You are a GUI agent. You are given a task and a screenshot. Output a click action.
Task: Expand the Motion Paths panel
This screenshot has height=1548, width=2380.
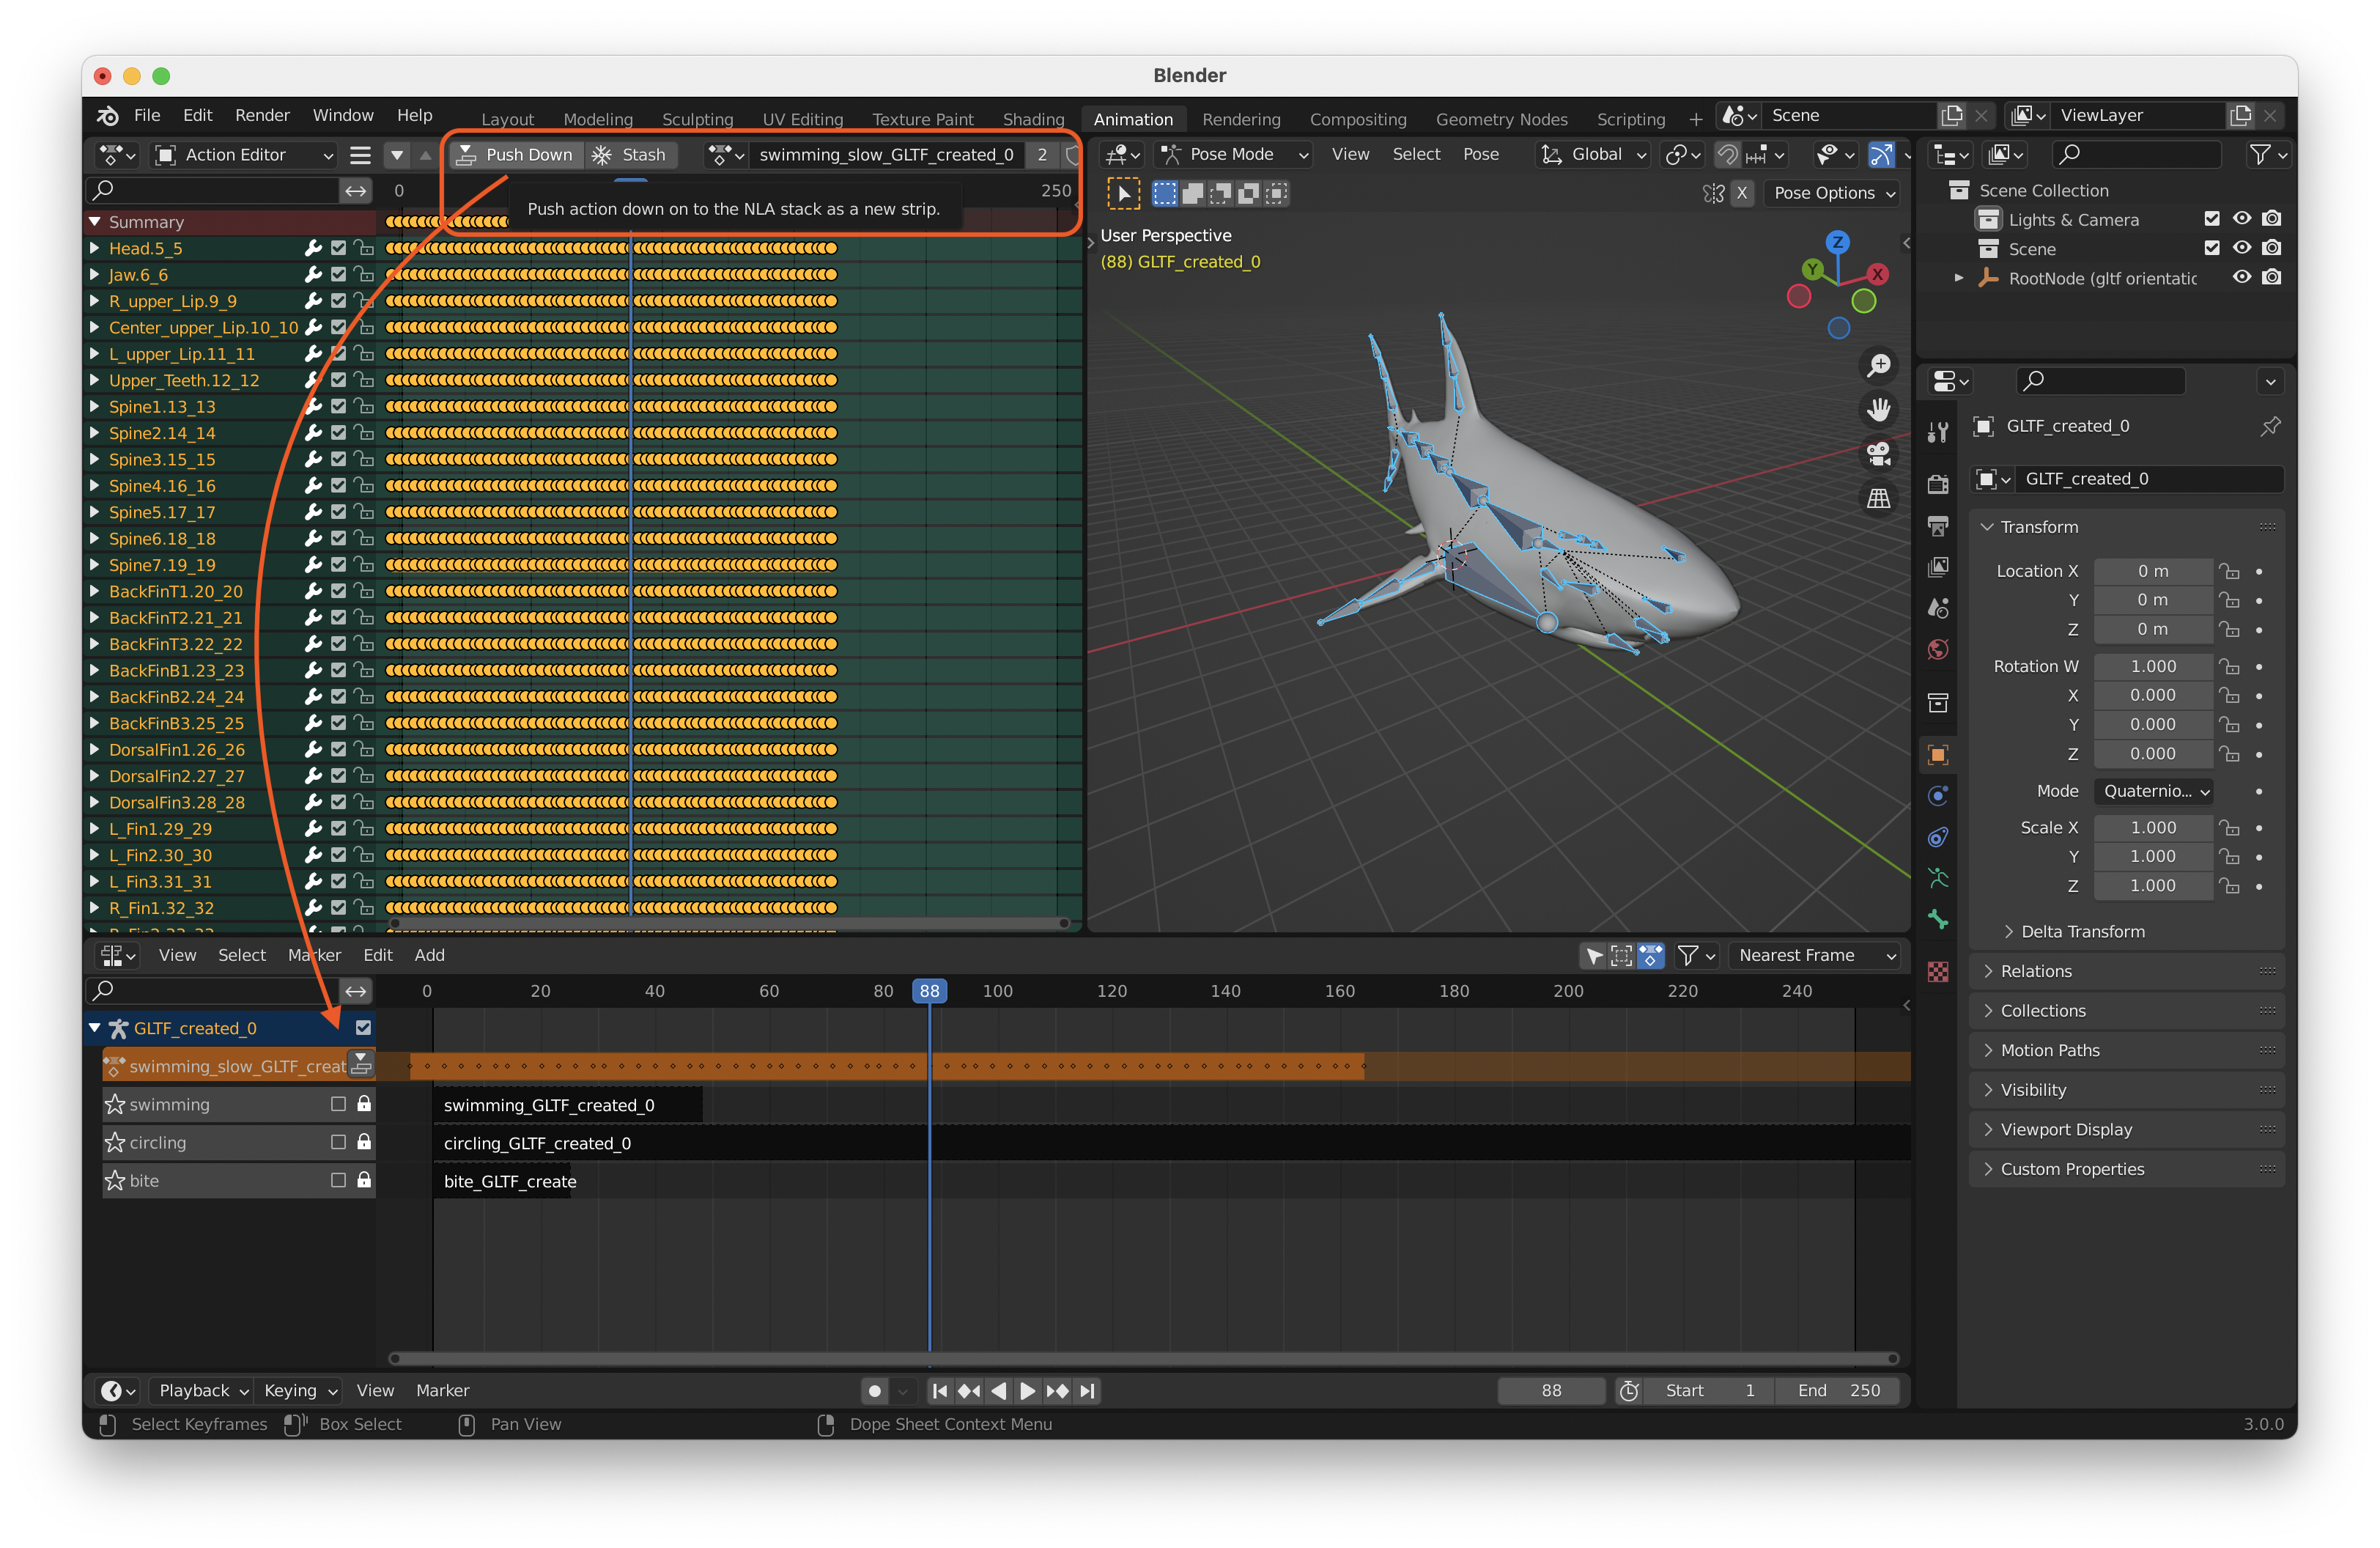[x=2126, y=1050]
